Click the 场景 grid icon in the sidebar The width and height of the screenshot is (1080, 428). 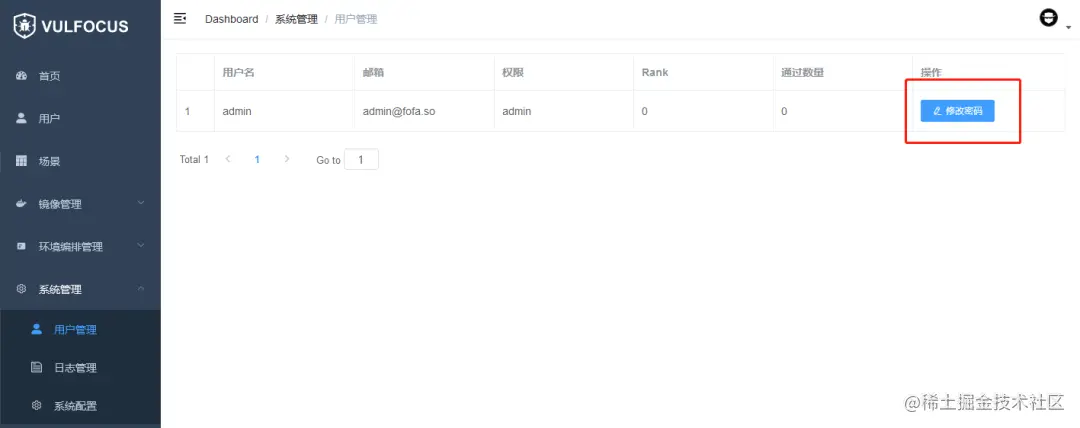(x=21, y=161)
